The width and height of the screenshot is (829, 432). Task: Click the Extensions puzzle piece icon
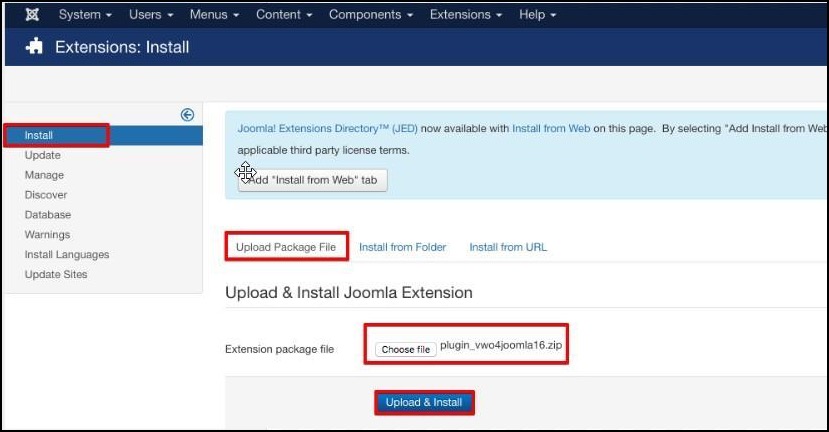point(34,47)
